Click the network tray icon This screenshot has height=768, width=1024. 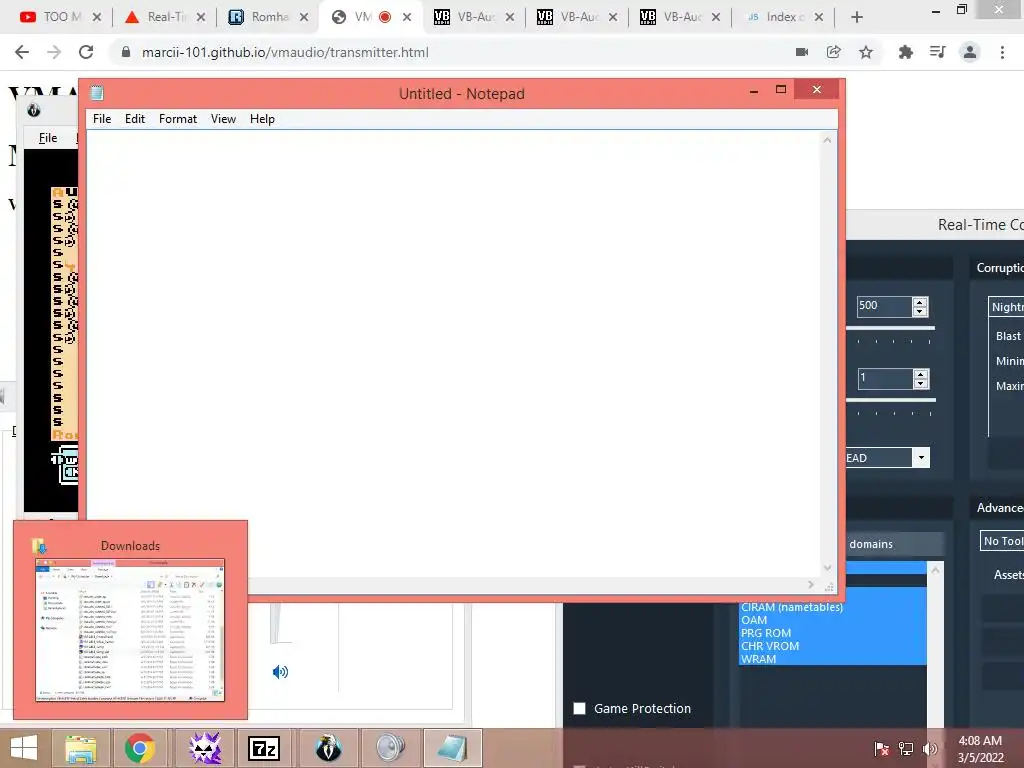(x=906, y=749)
